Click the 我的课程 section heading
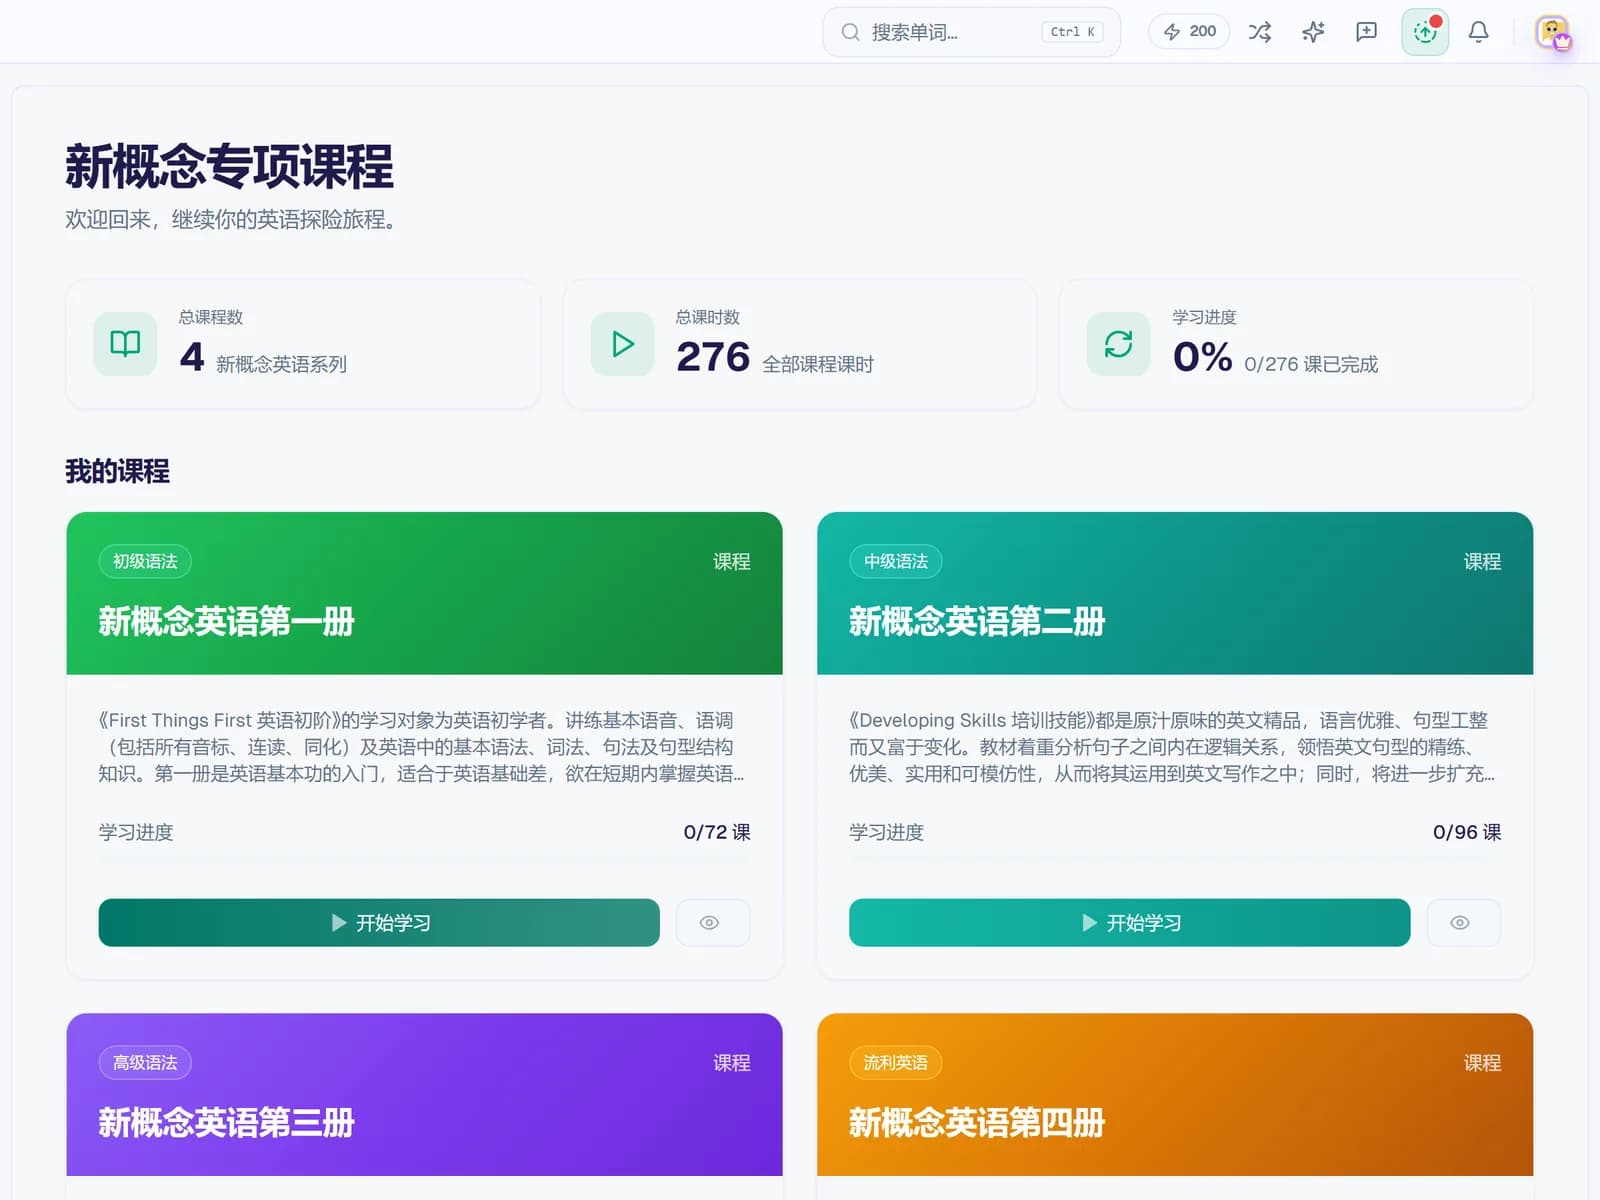 click(x=118, y=471)
